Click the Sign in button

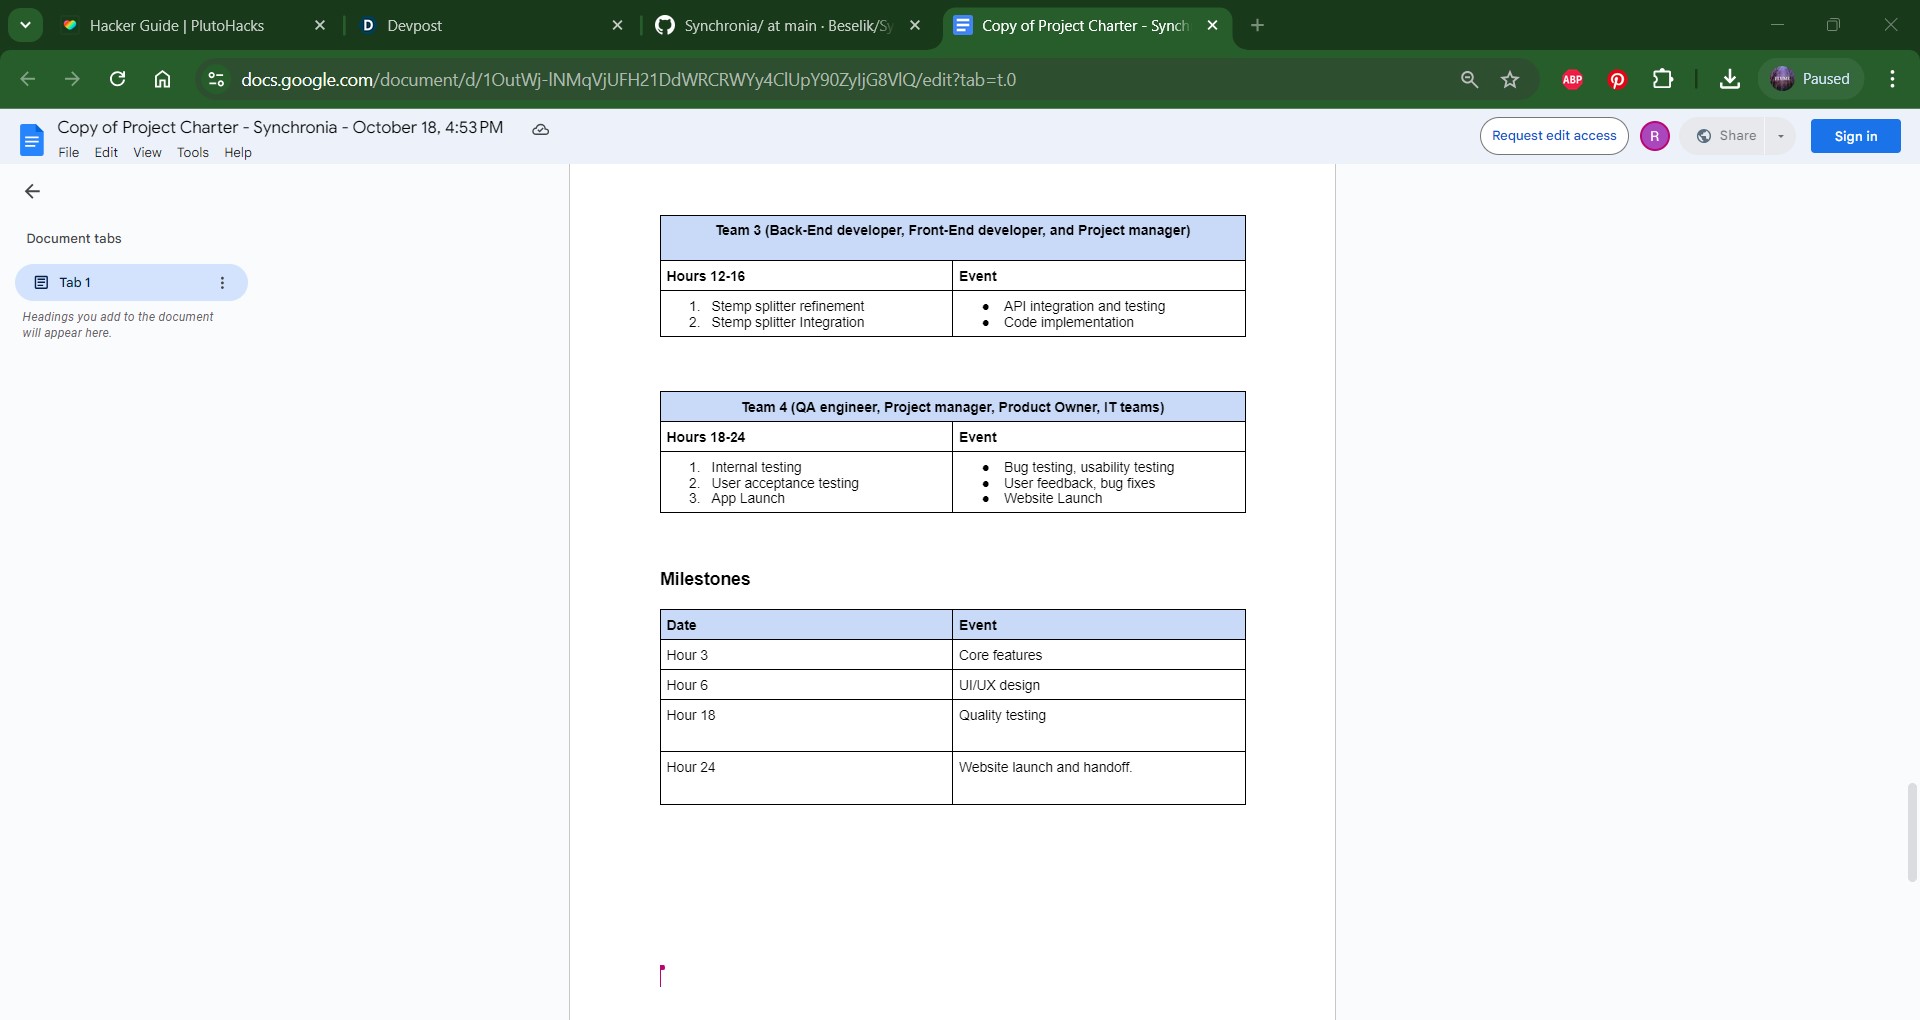coord(1855,136)
